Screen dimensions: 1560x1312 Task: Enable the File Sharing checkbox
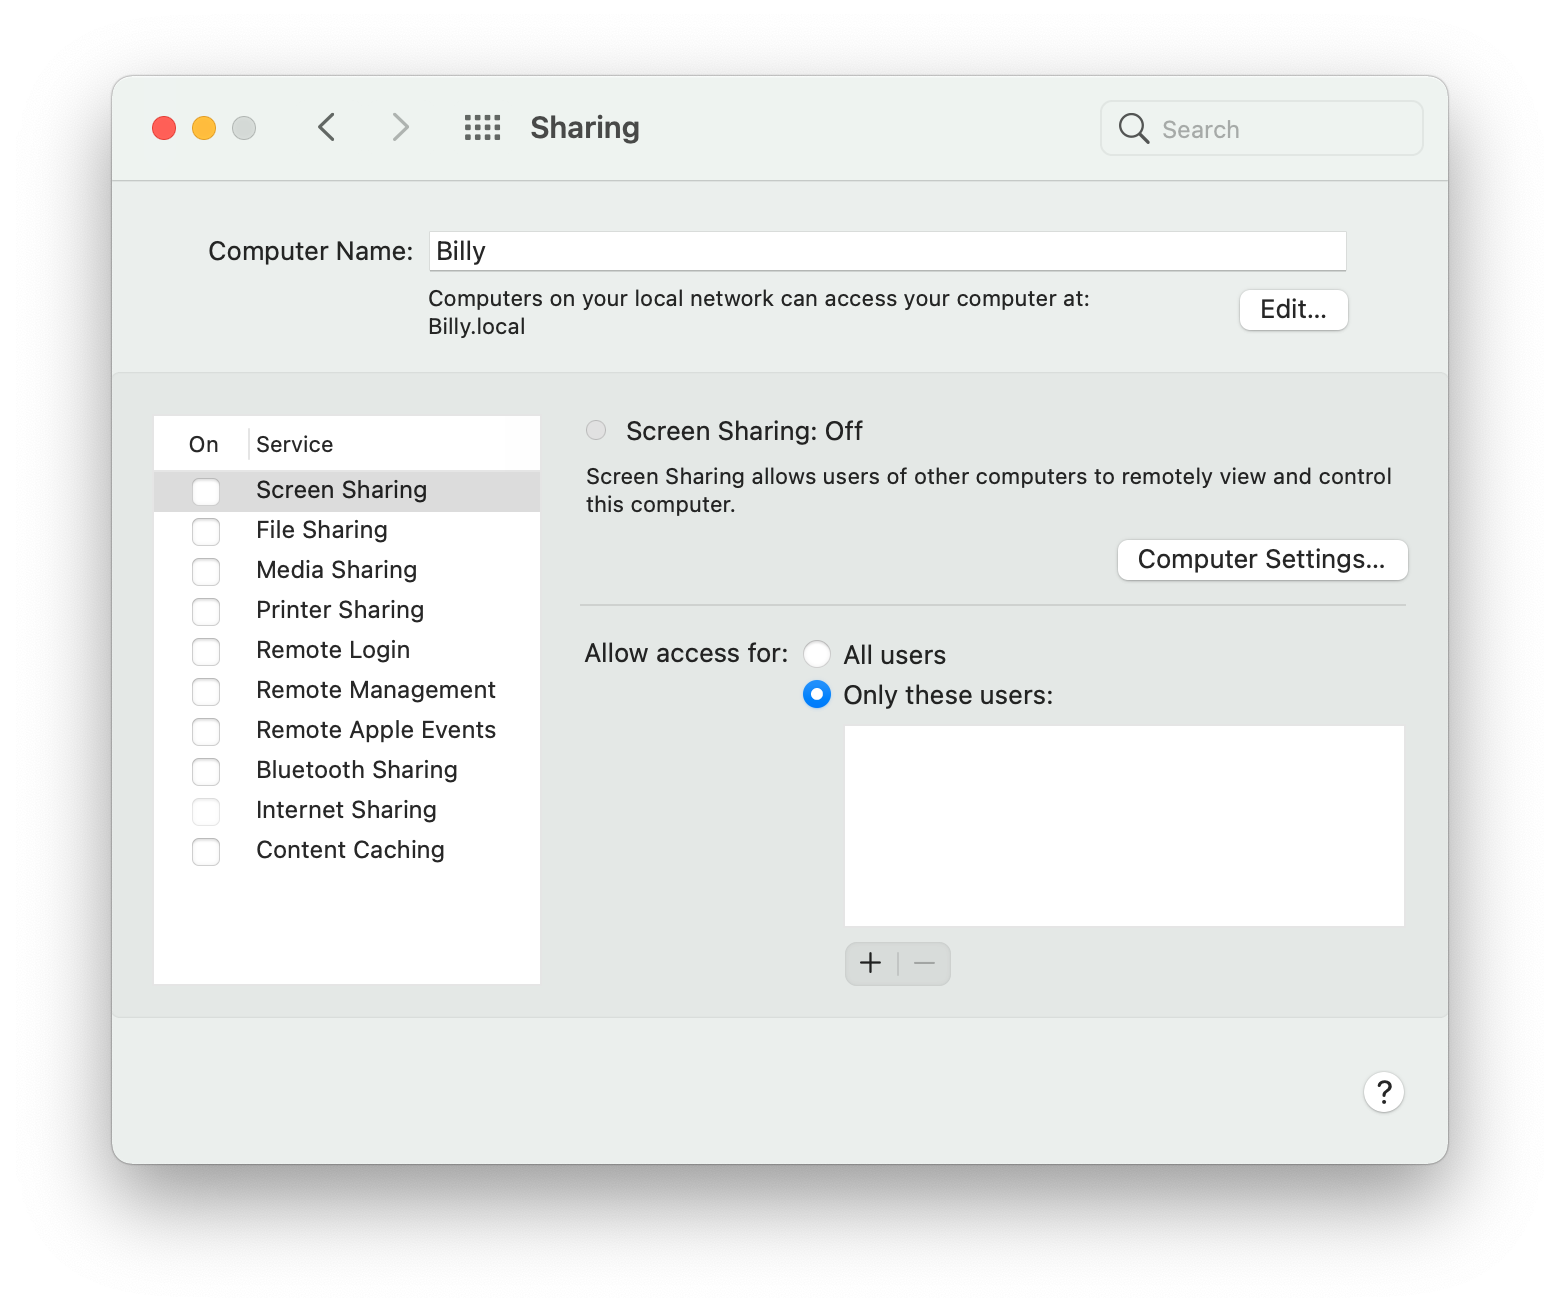pos(206,531)
